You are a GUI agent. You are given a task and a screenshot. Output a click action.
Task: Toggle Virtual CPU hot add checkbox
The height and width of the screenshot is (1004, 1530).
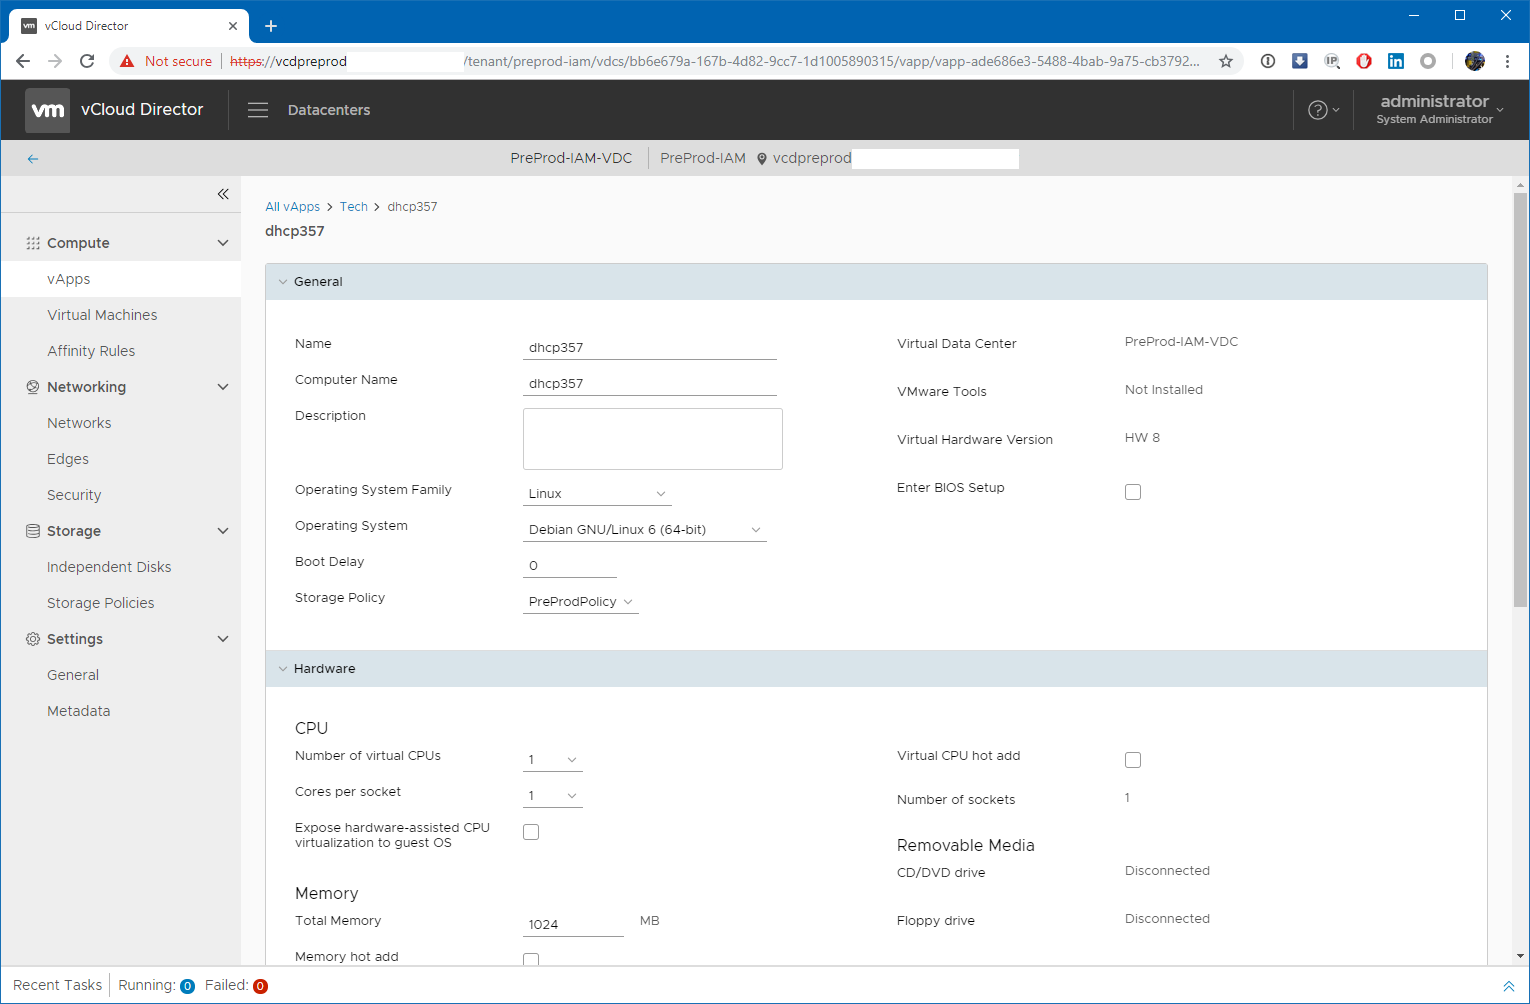tap(1133, 760)
